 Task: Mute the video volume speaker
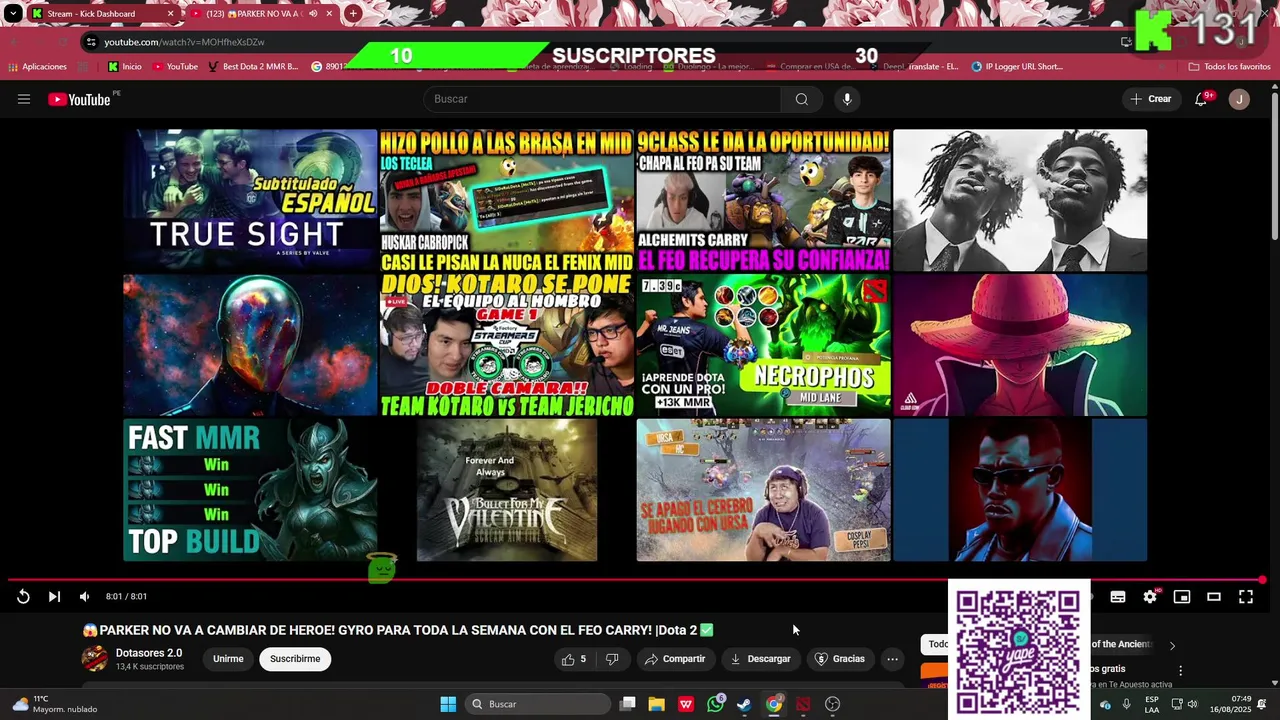(84, 597)
